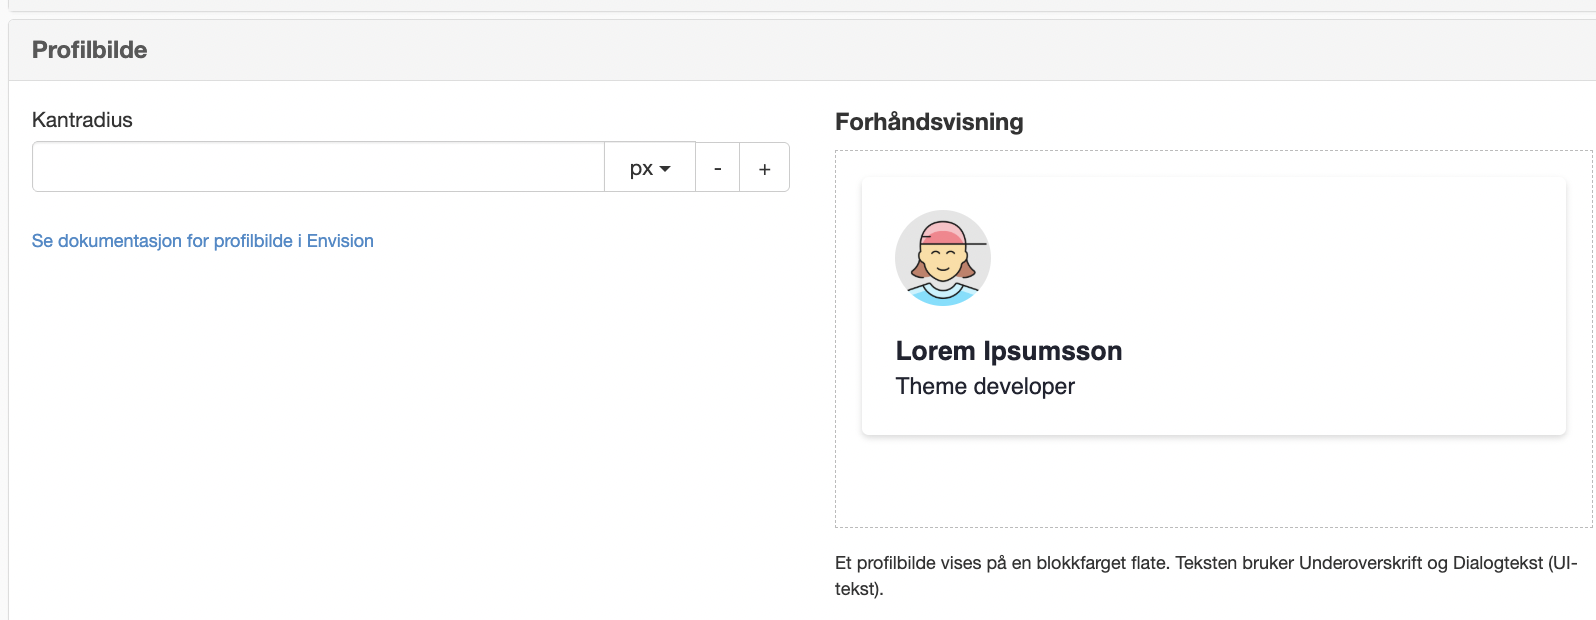The width and height of the screenshot is (1596, 620).
Task: Select the Lorem Ipsumsson name heading
Action: click(x=1009, y=351)
